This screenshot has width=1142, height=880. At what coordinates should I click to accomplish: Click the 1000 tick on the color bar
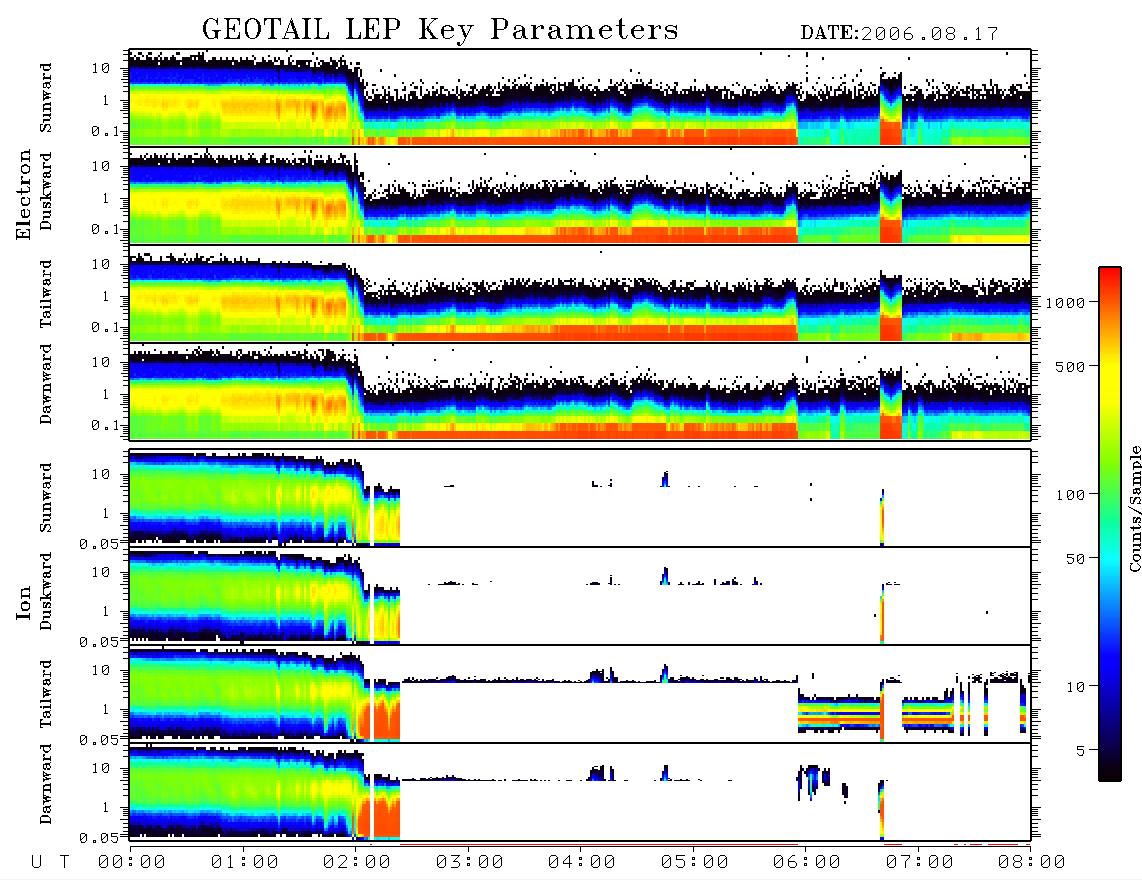point(1066,302)
